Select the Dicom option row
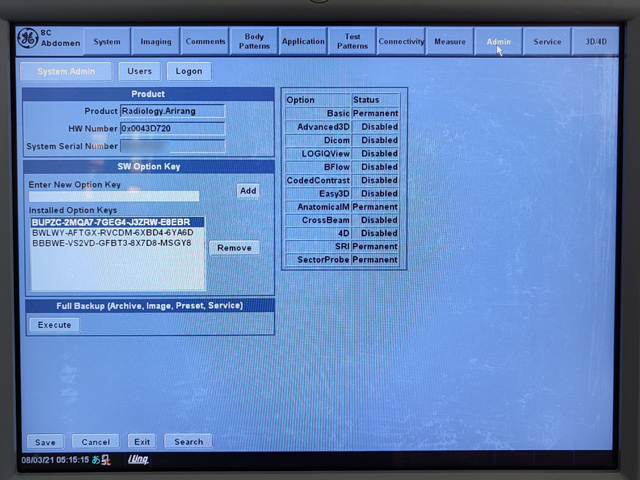This screenshot has height=480, width=640. pyautogui.click(x=342, y=140)
